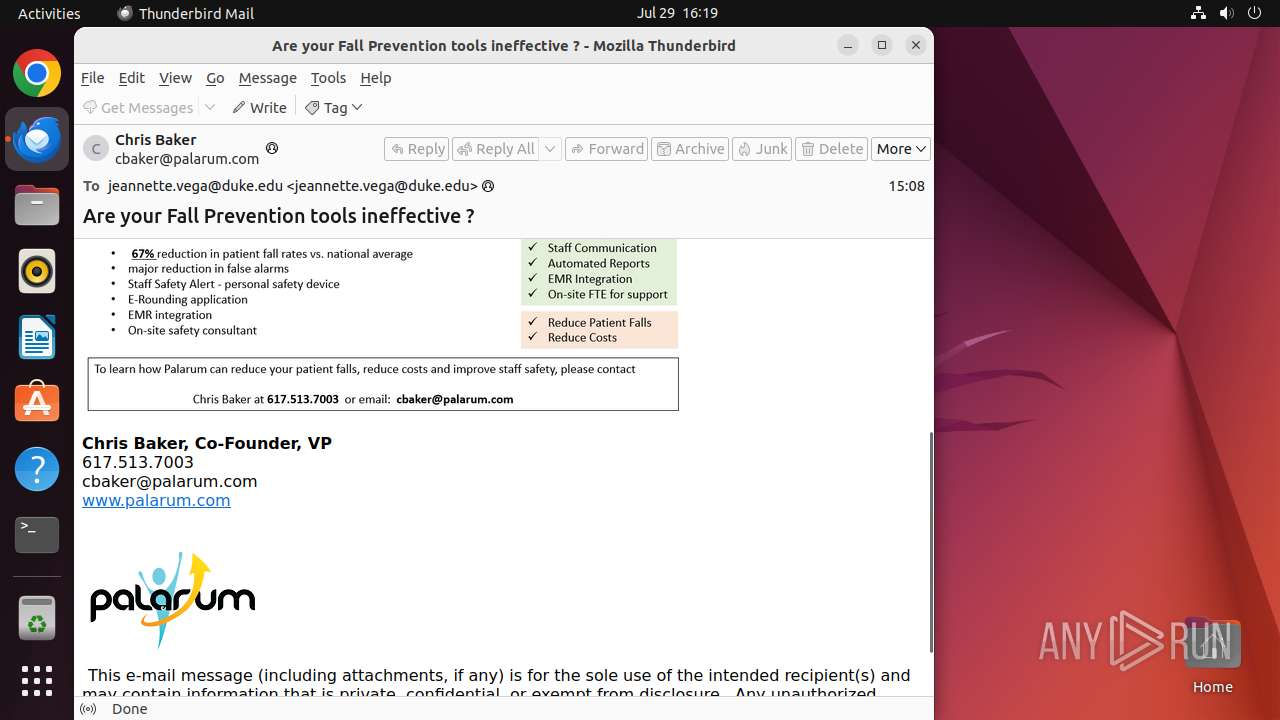This screenshot has width=1280, height=720.
Task: Click the Thunderbird Mail top-bar app menu
Action: (186, 13)
